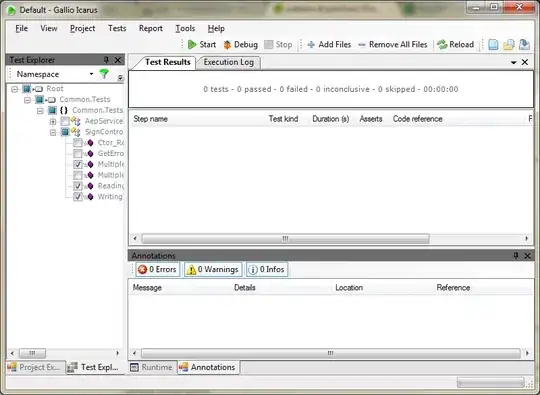Screen dimensions: 540x395
Task: Switch to the Project Explorer tab
Action: 35,367
